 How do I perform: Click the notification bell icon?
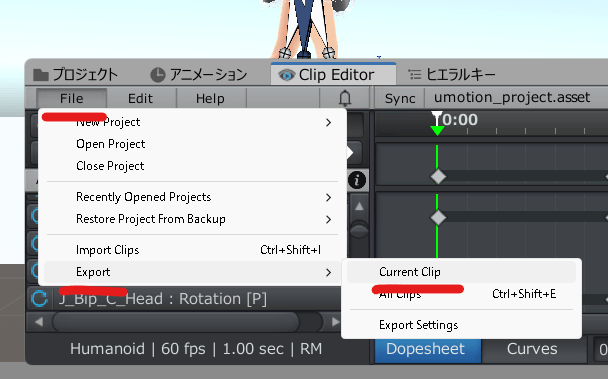[x=345, y=98]
